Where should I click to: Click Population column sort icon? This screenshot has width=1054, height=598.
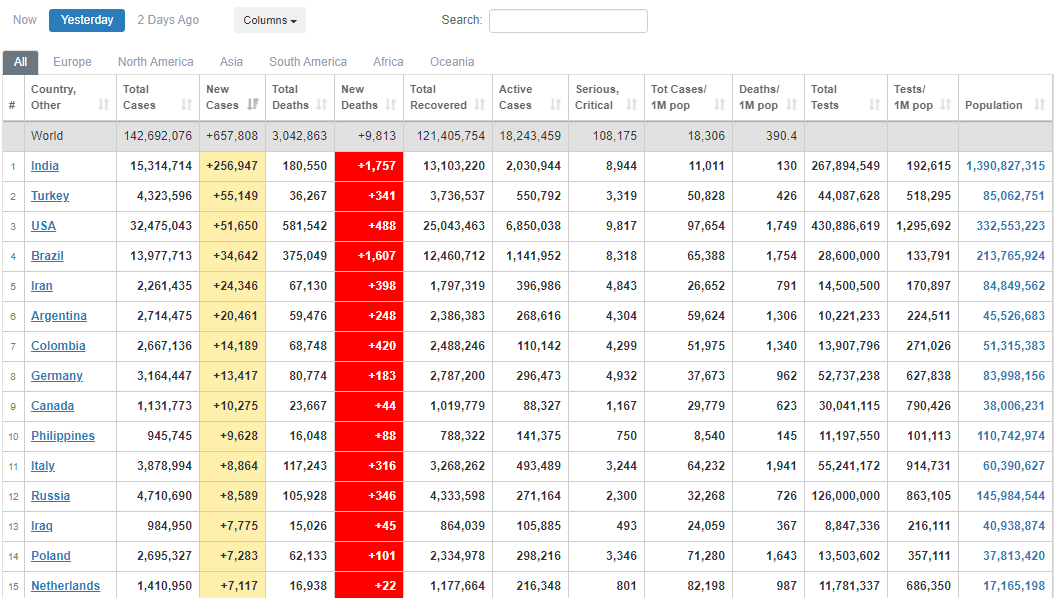click(1040, 105)
